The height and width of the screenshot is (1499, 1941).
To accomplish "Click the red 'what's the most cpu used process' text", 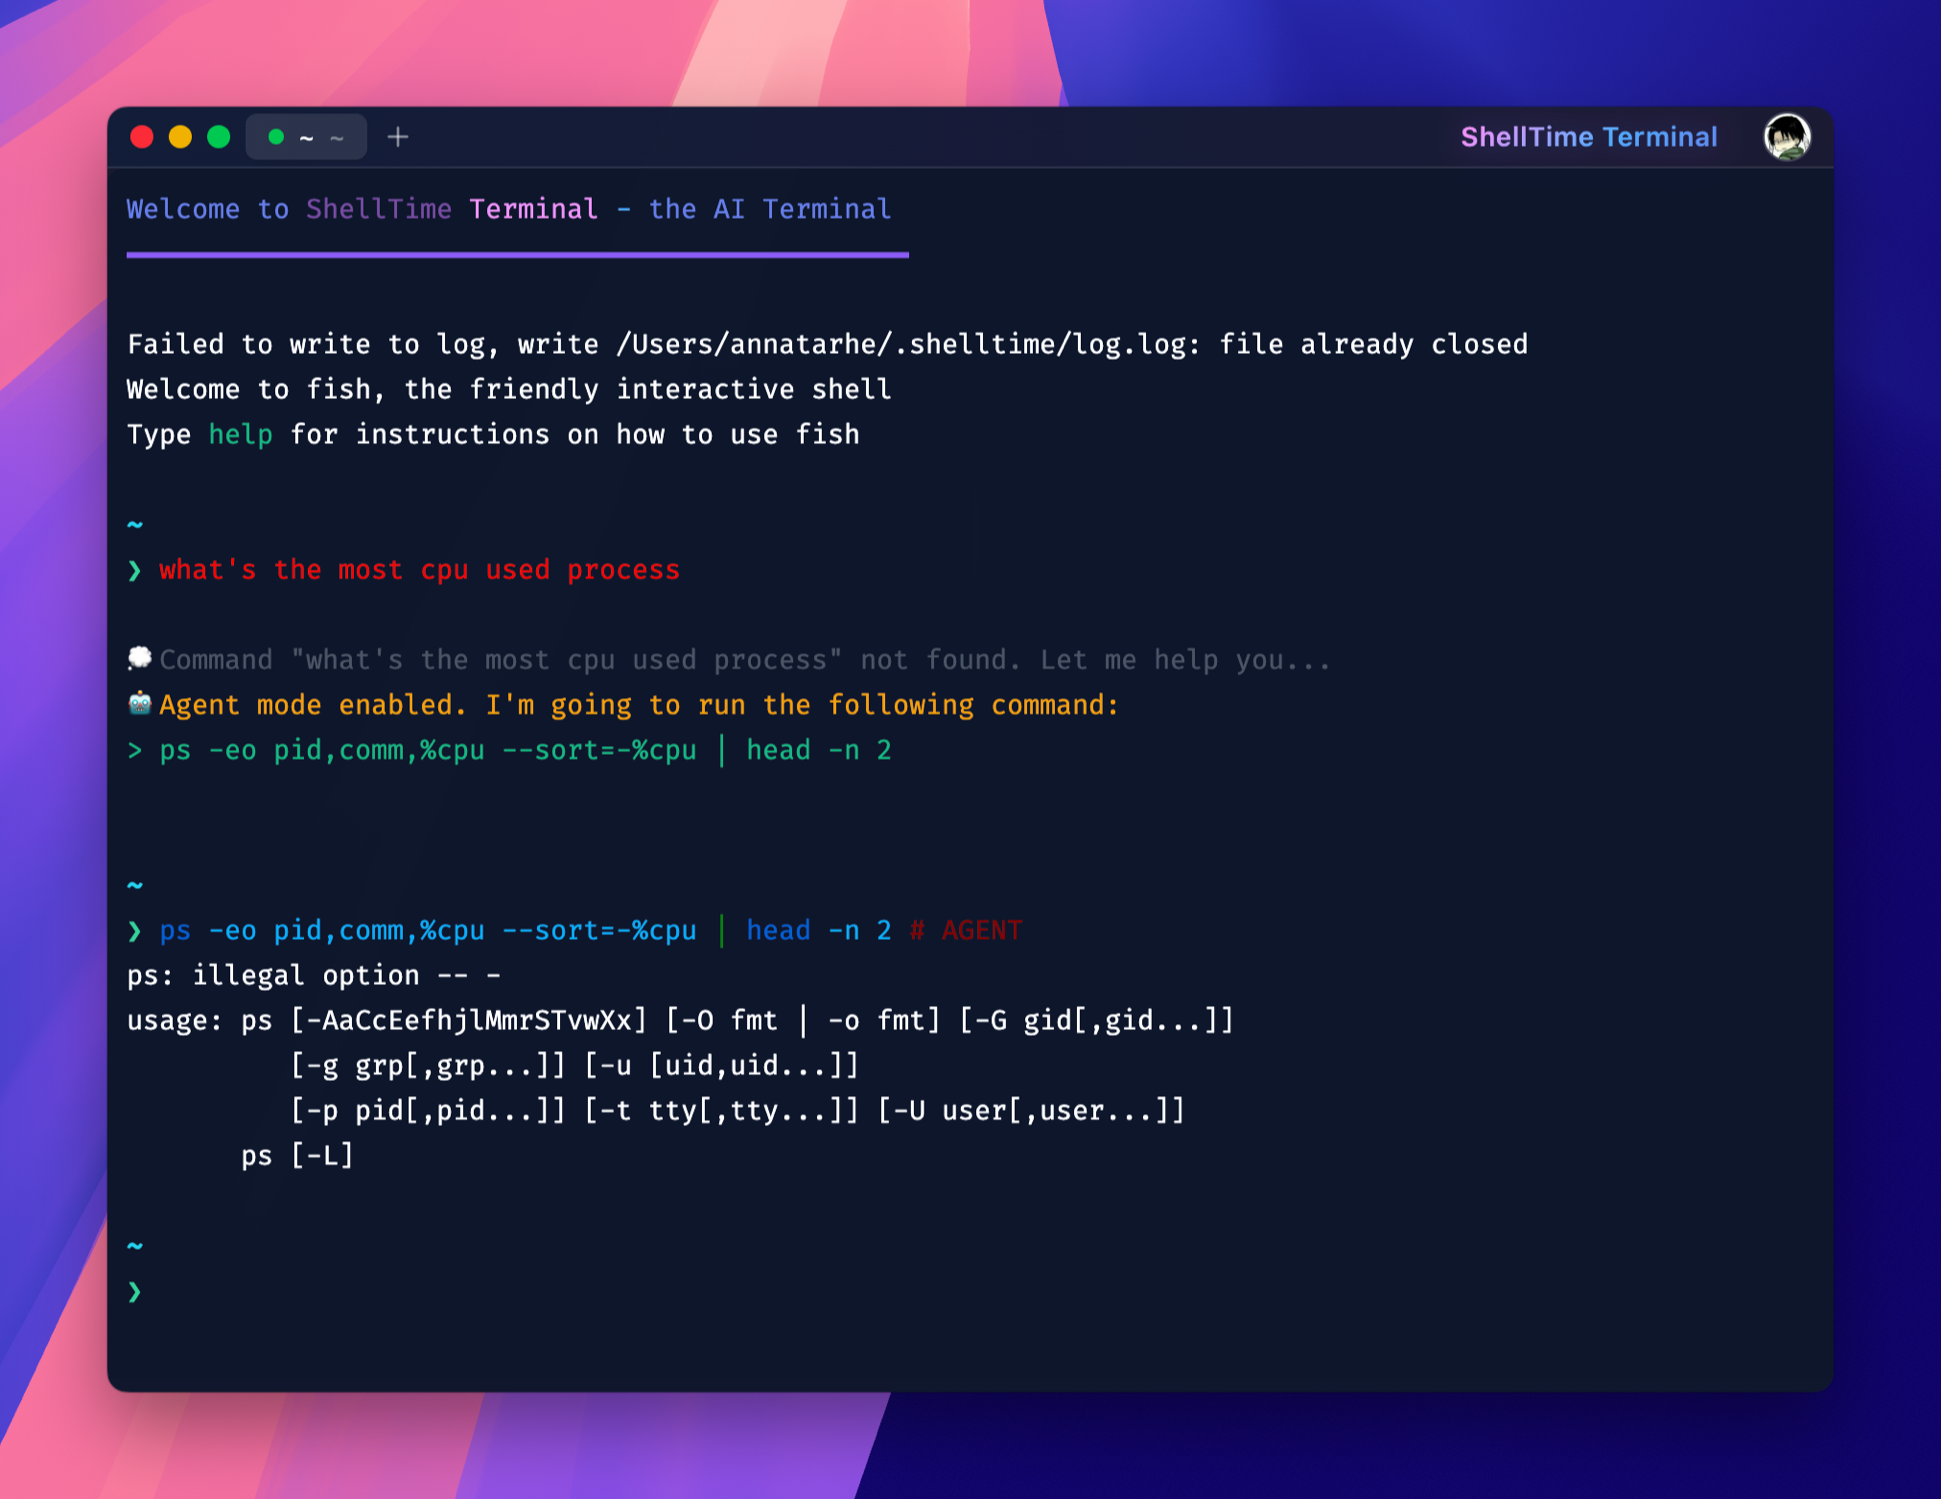I will 419,570.
